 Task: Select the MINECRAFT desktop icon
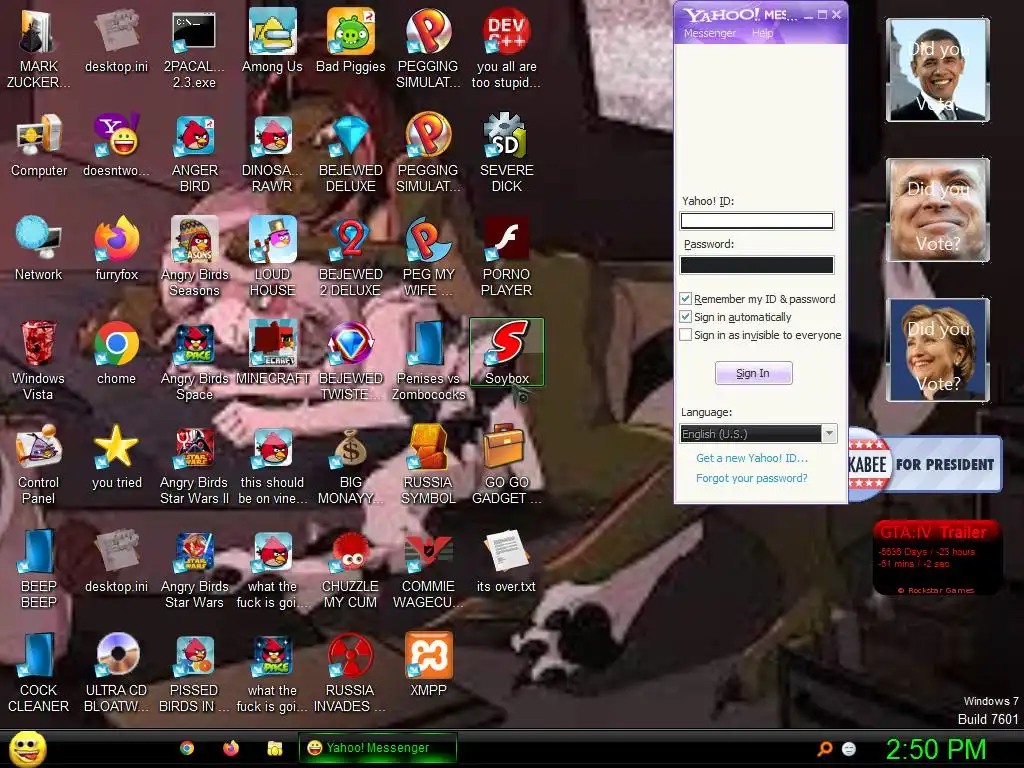[272, 353]
